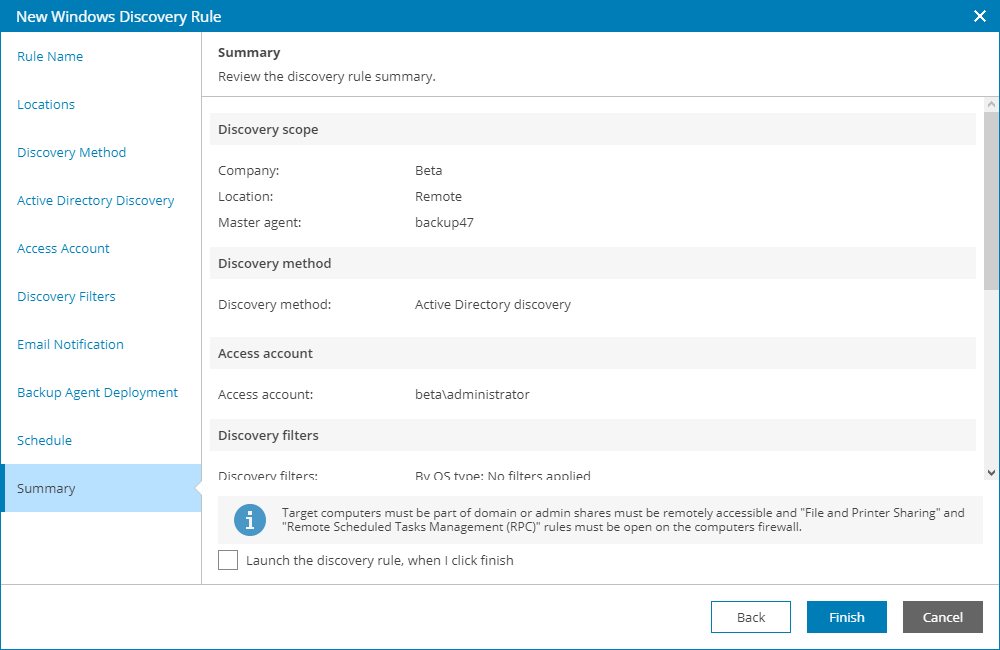The image size is (1000, 650).
Task: Select the Discovery Method step
Action: (x=71, y=152)
